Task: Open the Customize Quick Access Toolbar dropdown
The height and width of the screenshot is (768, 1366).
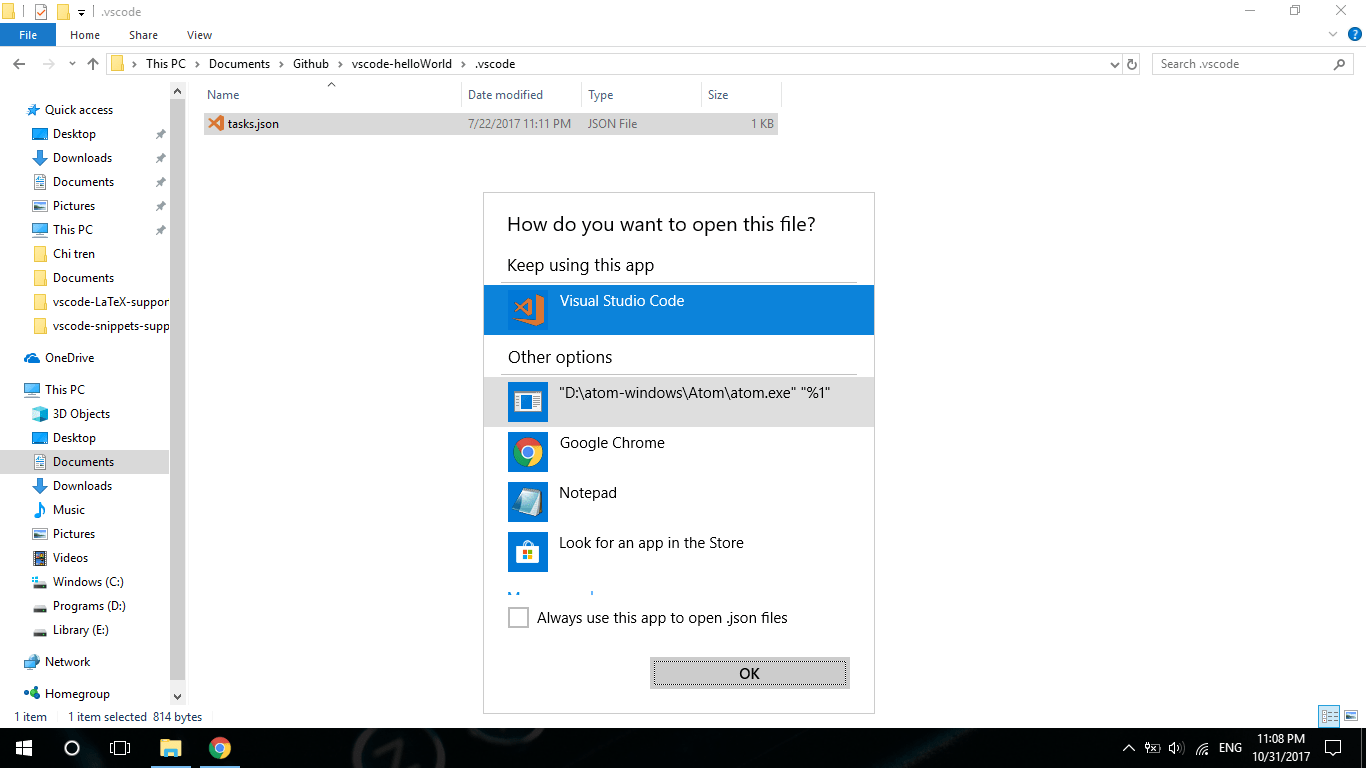Action: point(81,12)
